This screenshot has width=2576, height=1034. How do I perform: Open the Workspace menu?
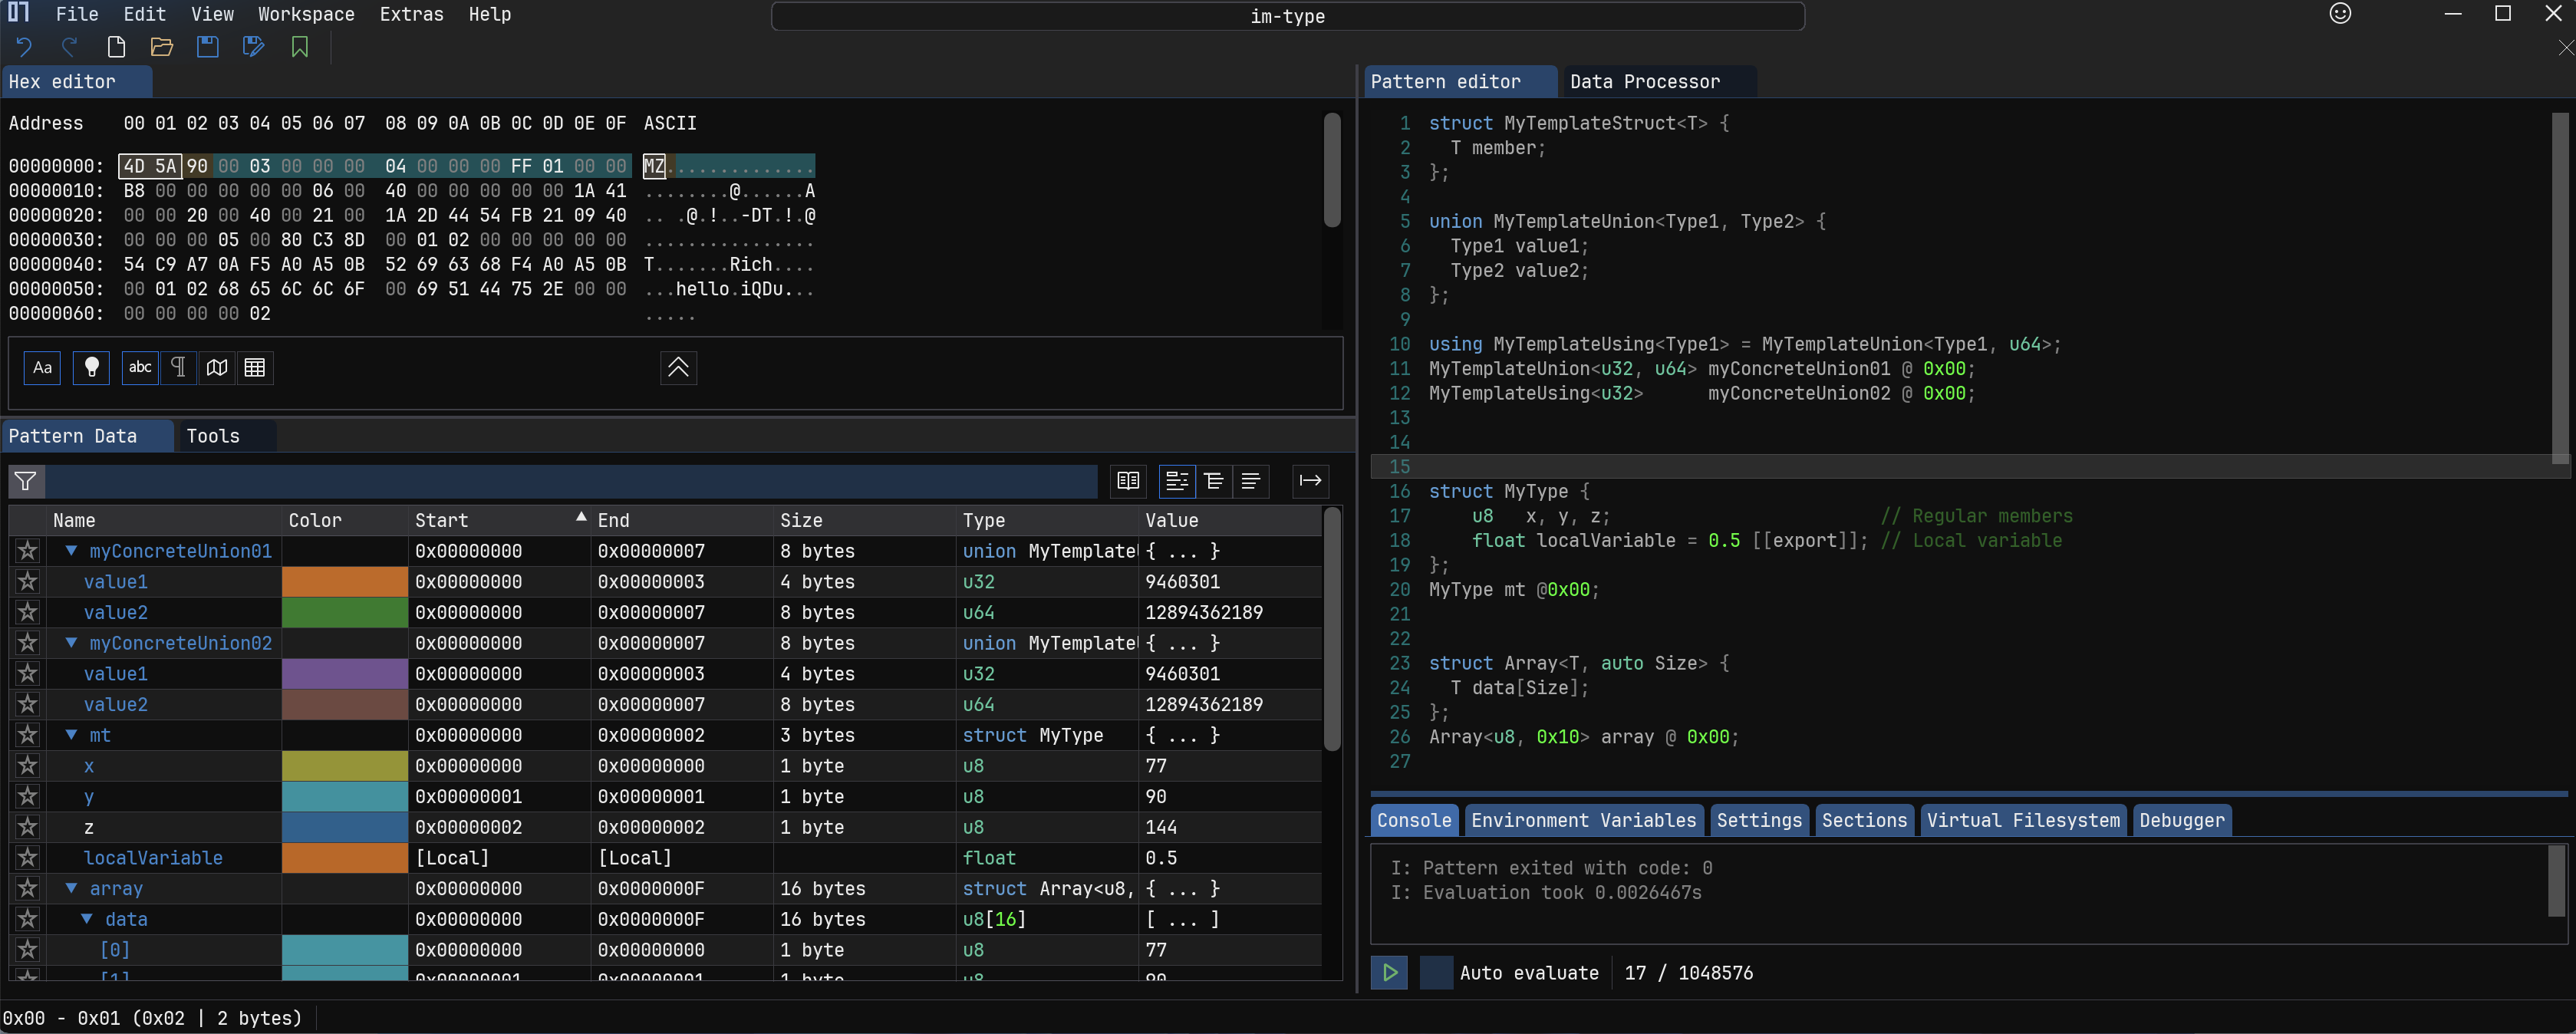tap(306, 14)
